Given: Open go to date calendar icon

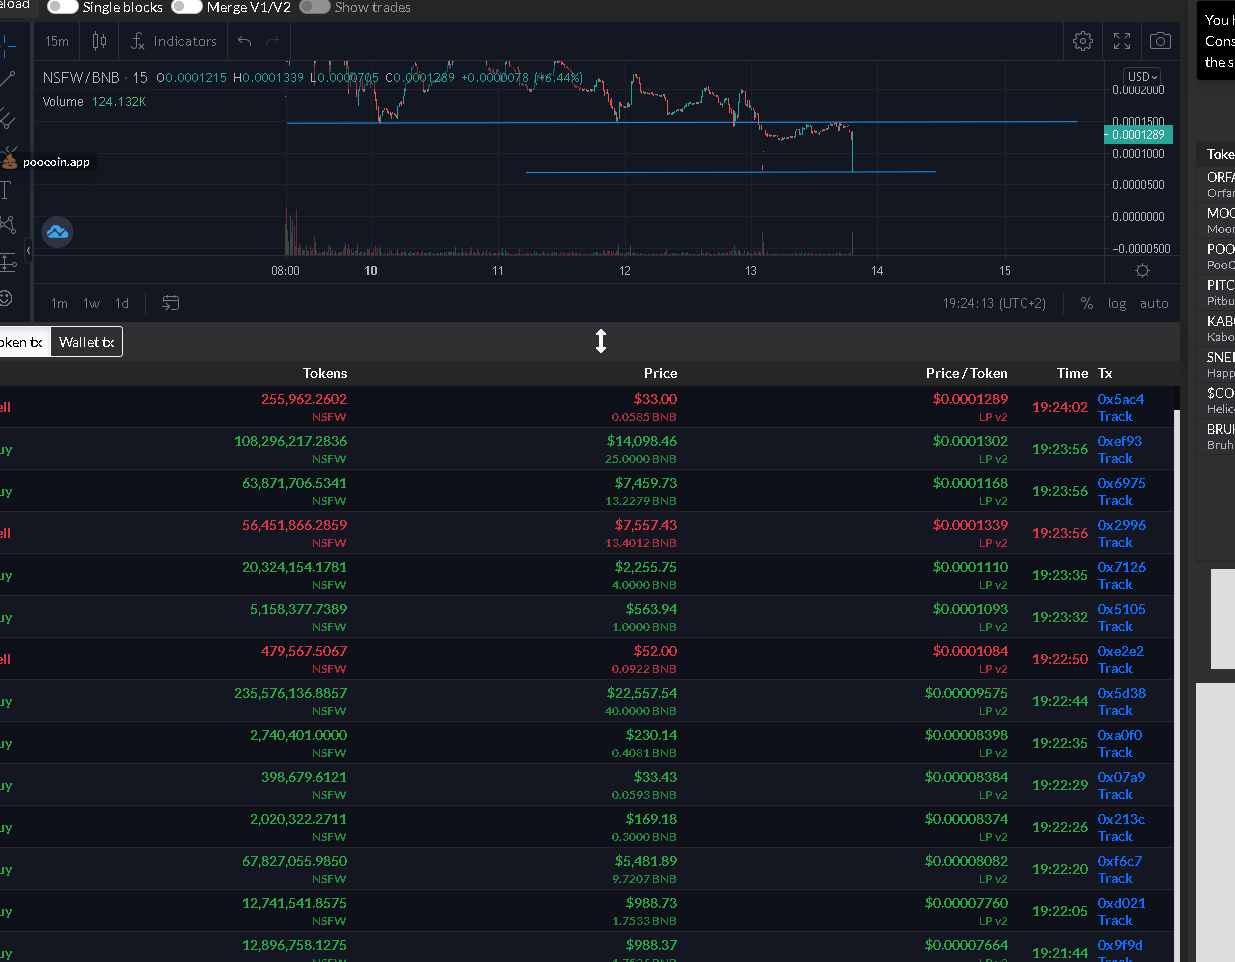Looking at the screenshot, I should coord(171,303).
